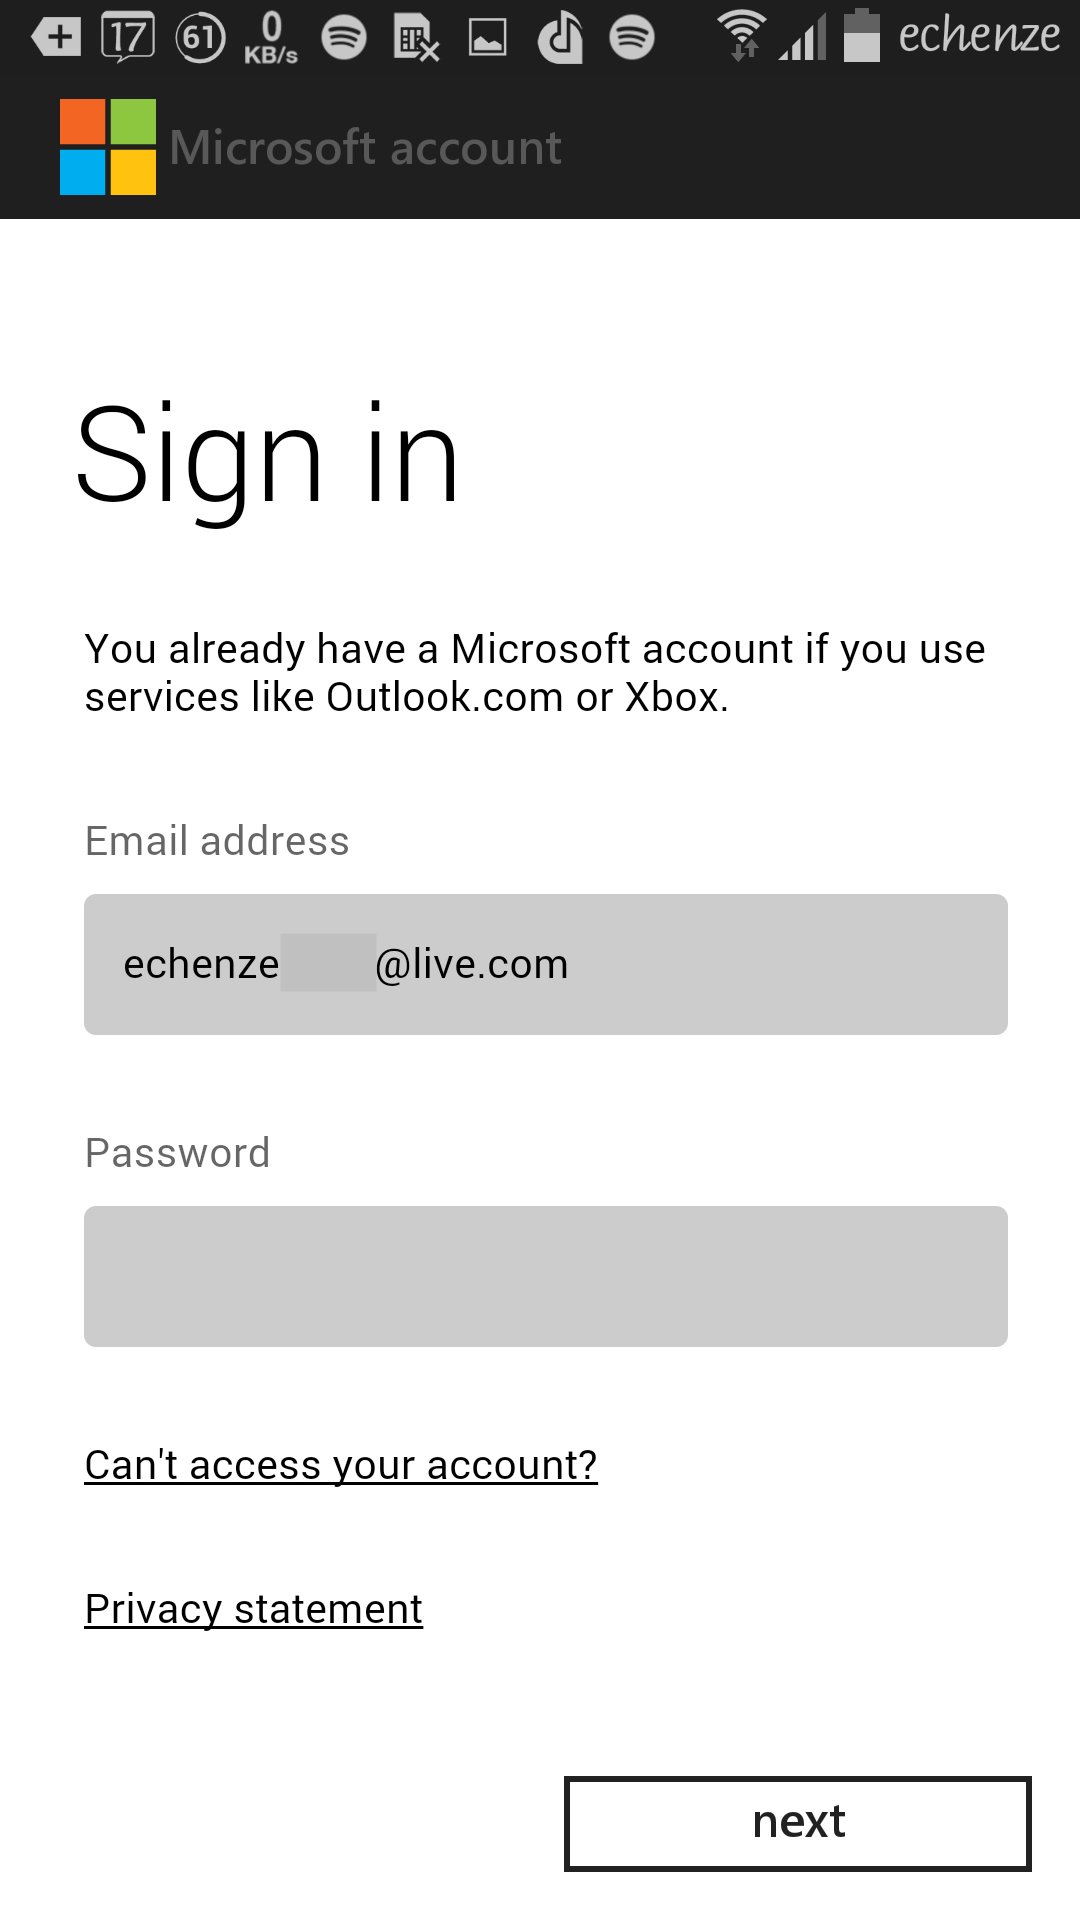Tap the calendar 17 status icon
This screenshot has width=1080, height=1920.
(128, 38)
